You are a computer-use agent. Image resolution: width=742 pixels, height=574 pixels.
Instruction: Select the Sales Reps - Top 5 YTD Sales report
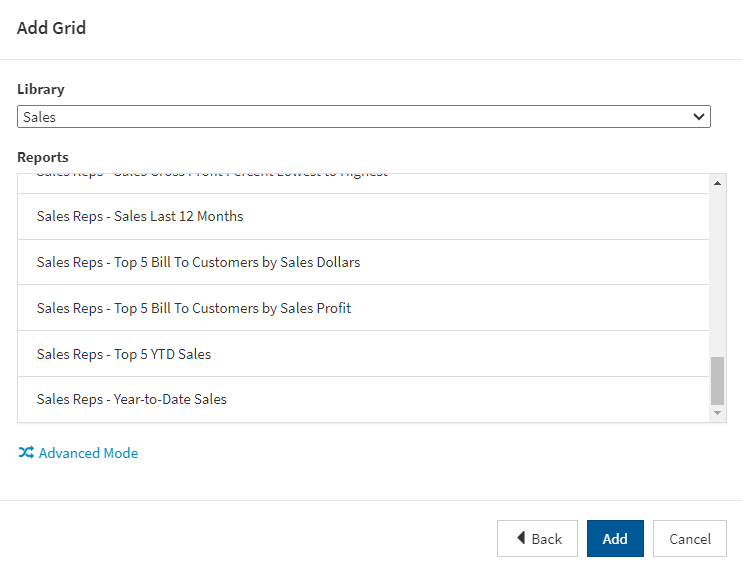[363, 354]
